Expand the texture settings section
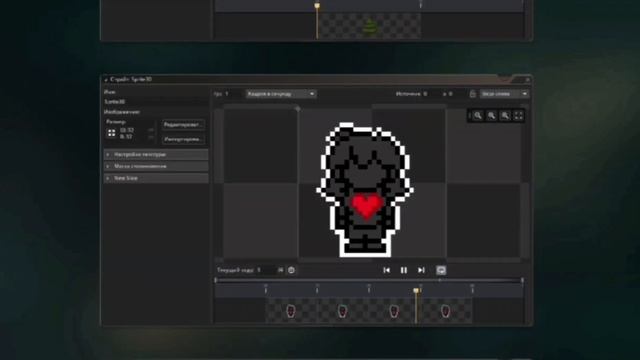The image size is (640, 360). click(x=156, y=155)
